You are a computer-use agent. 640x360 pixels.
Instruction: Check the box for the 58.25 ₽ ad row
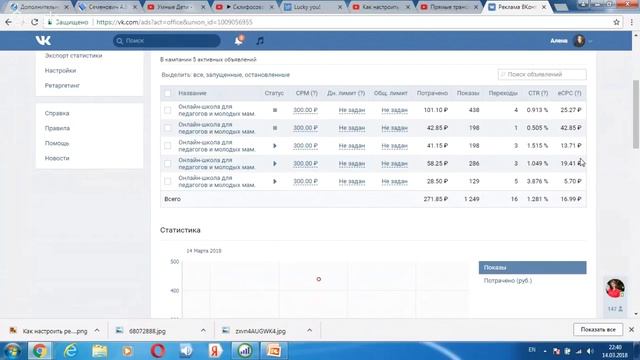(167, 164)
